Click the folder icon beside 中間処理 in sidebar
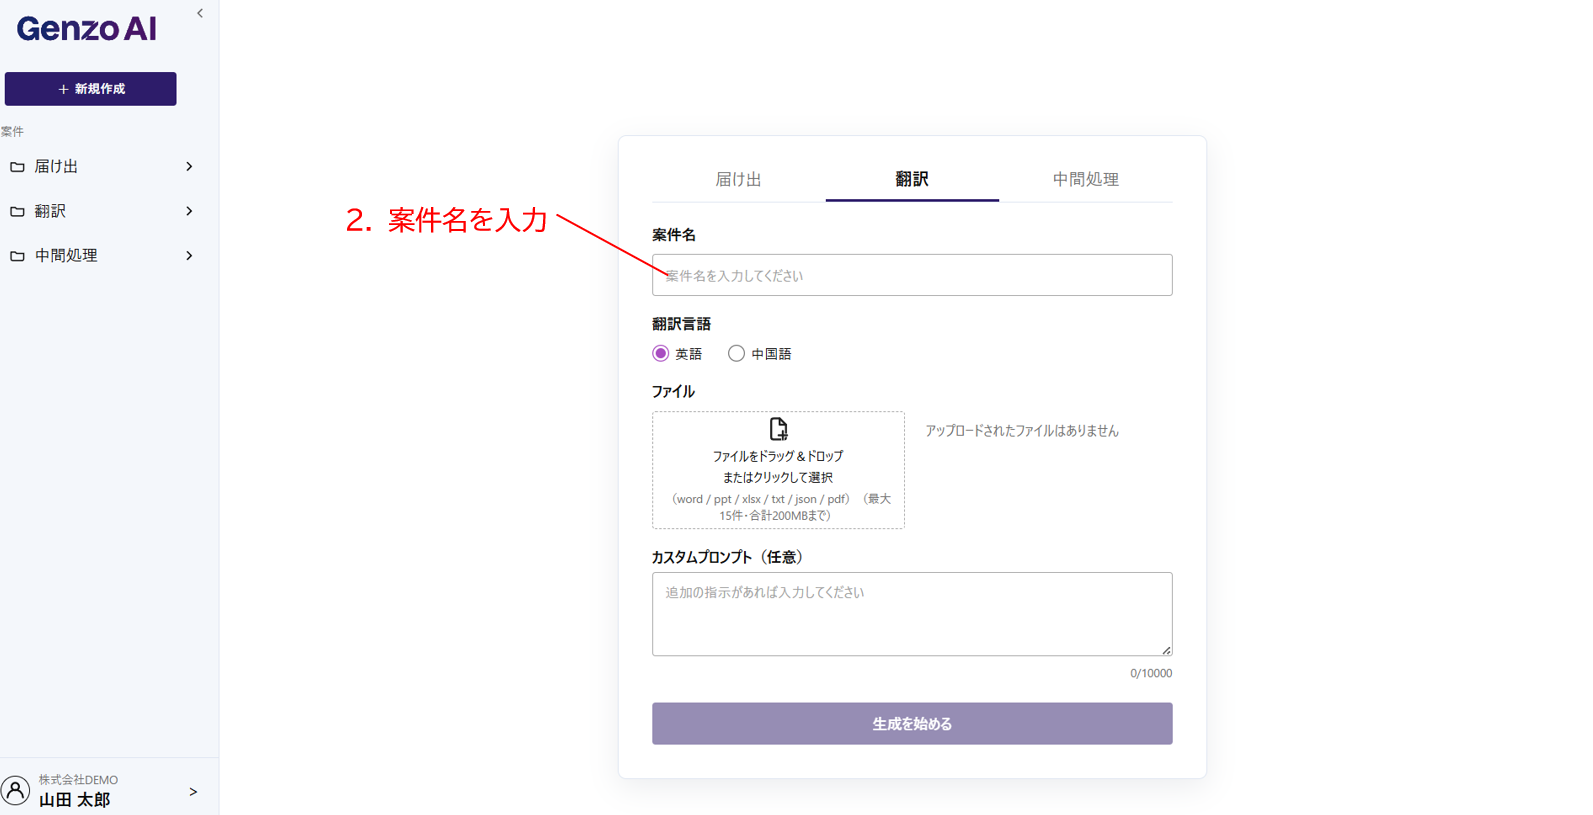The height and width of the screenshot is (815, 1593). pos(17,256)
